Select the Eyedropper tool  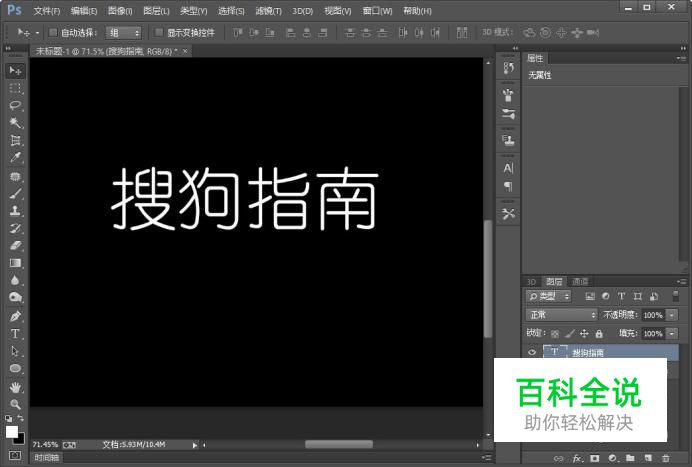15,158
